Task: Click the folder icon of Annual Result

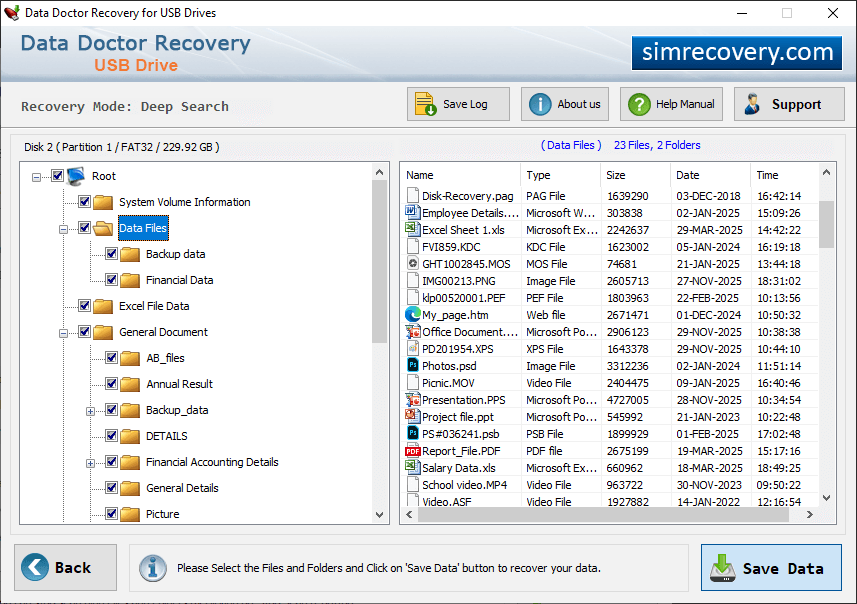Action: point(130,384)
